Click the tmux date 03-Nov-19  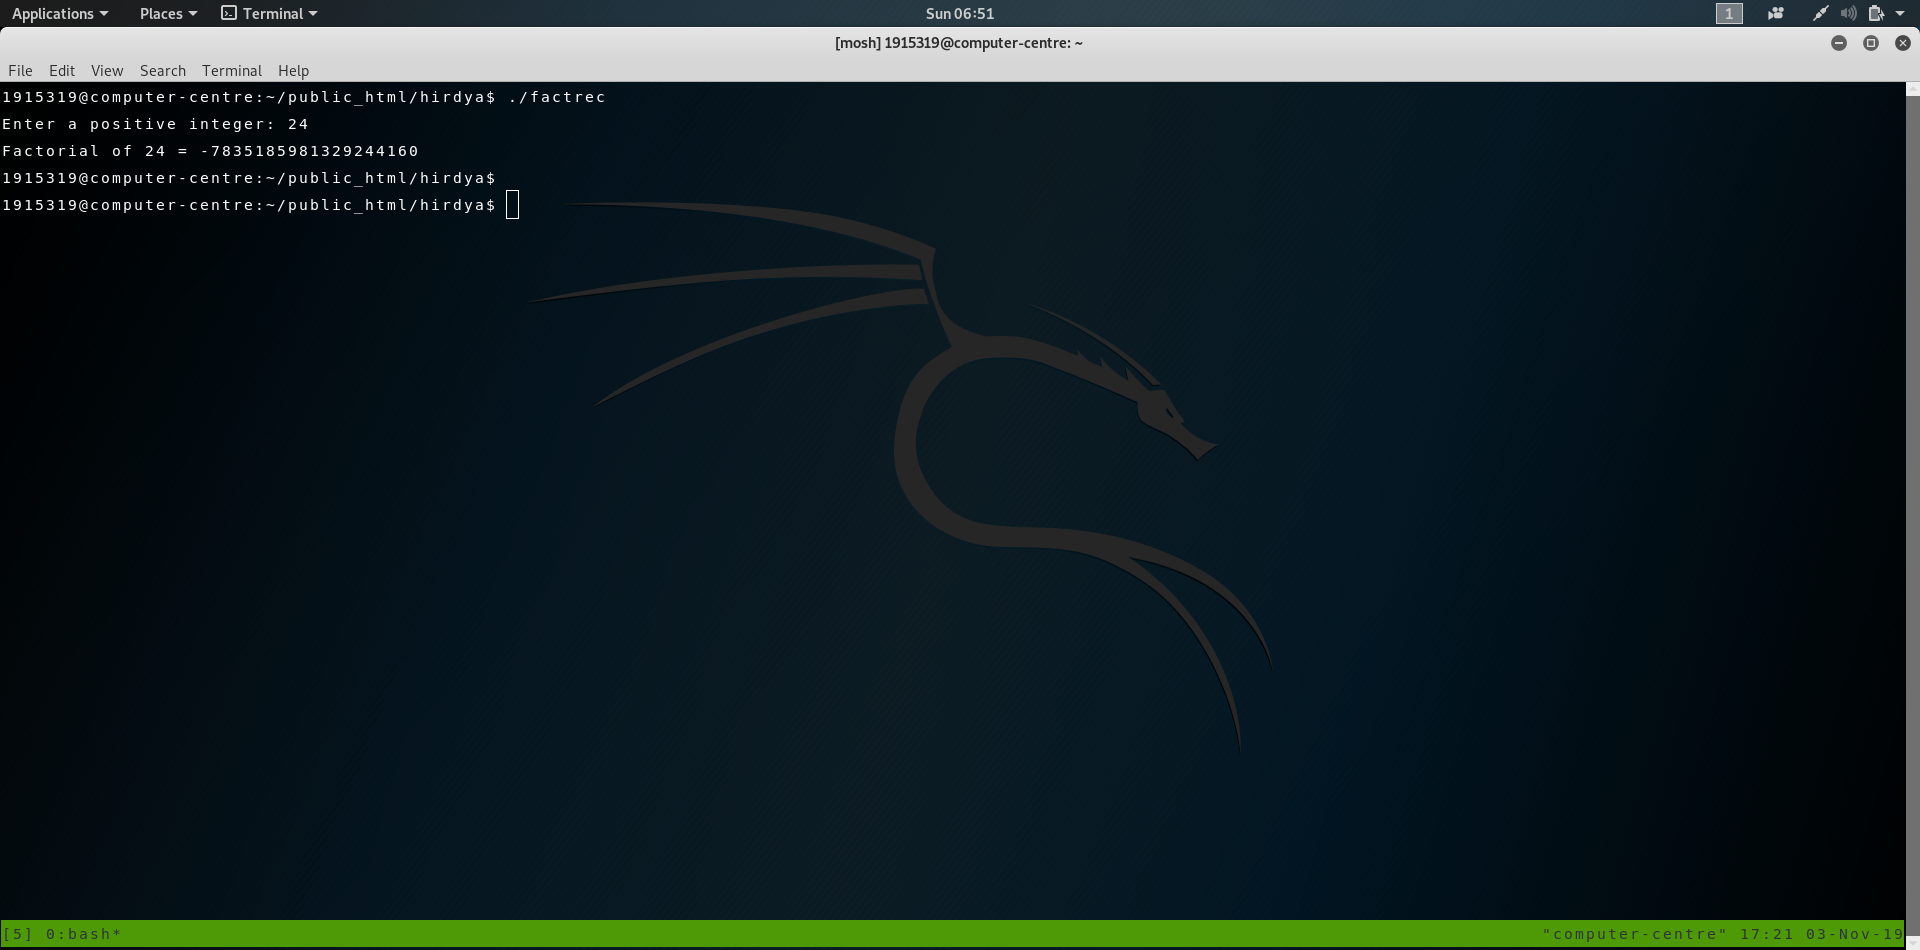pos(1855,934)
